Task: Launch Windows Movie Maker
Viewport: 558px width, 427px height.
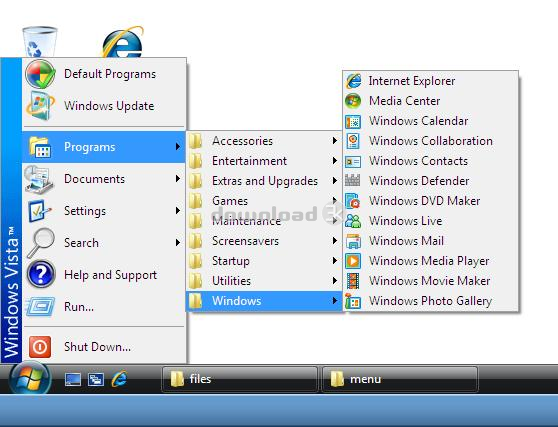Action: (431, 281)
